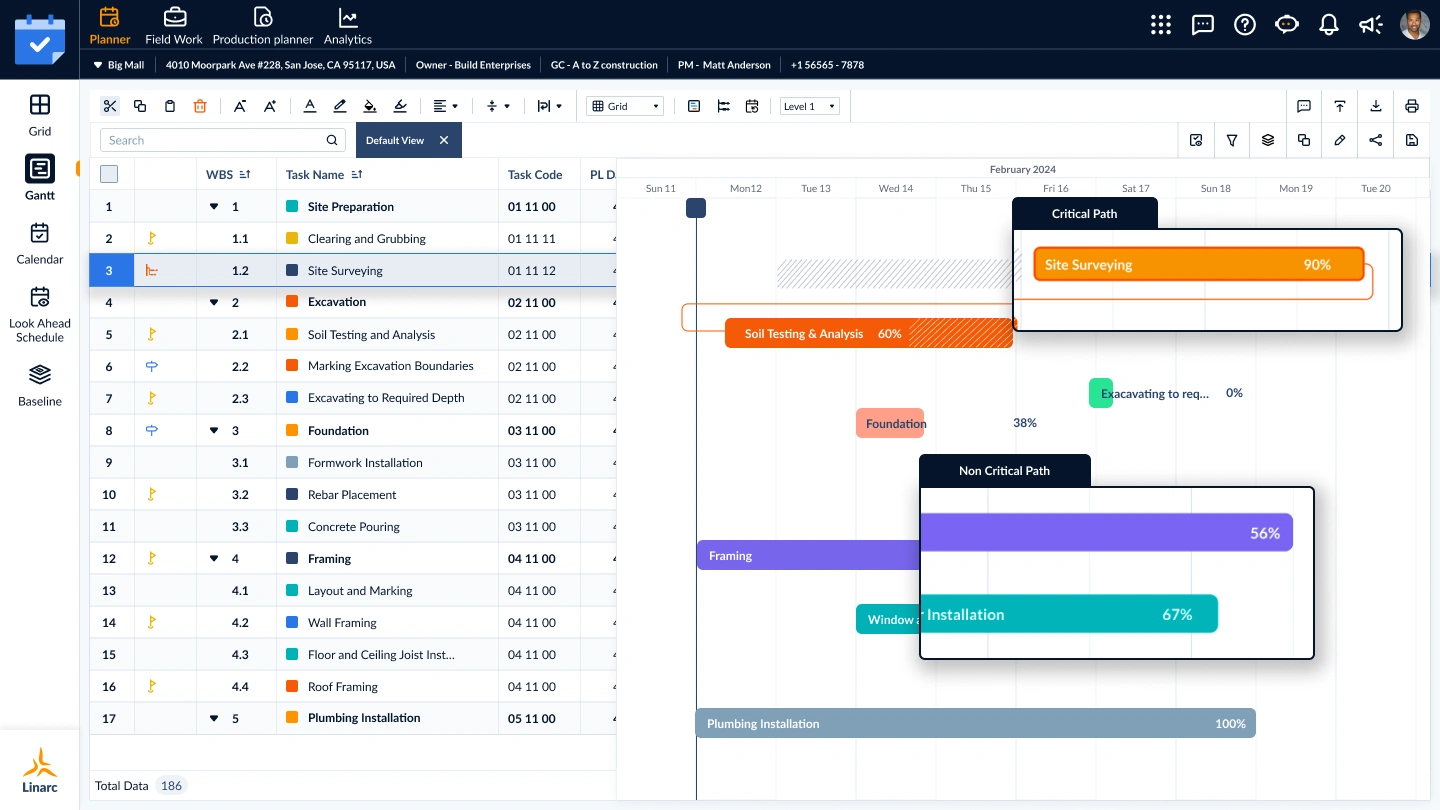Click the orange Delete trash icon
1440x810 pixels.
coord(200,106)
